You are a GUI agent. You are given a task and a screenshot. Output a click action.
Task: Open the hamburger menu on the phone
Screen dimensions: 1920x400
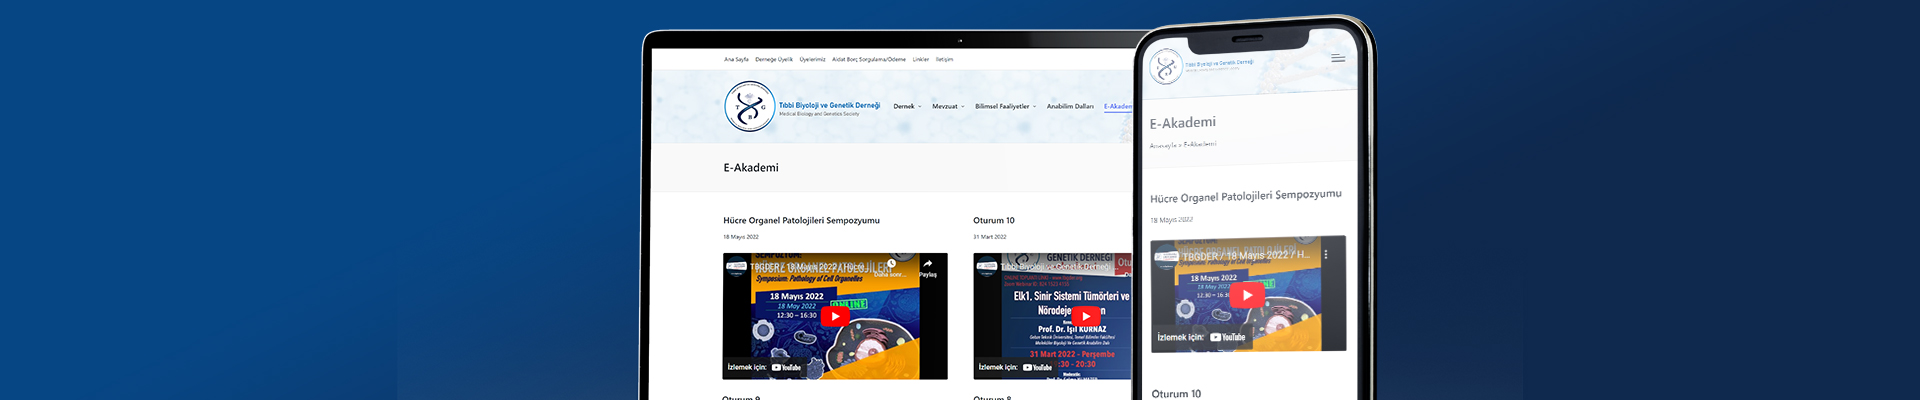1337,58
